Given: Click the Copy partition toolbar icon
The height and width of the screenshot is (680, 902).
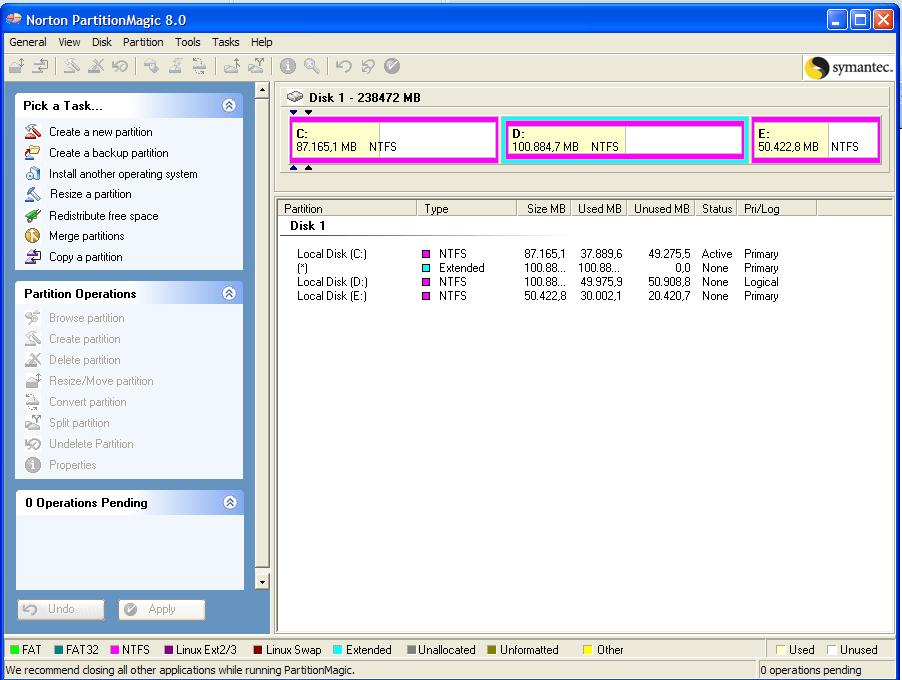Looking at the screenshot, I should [40, 66].
